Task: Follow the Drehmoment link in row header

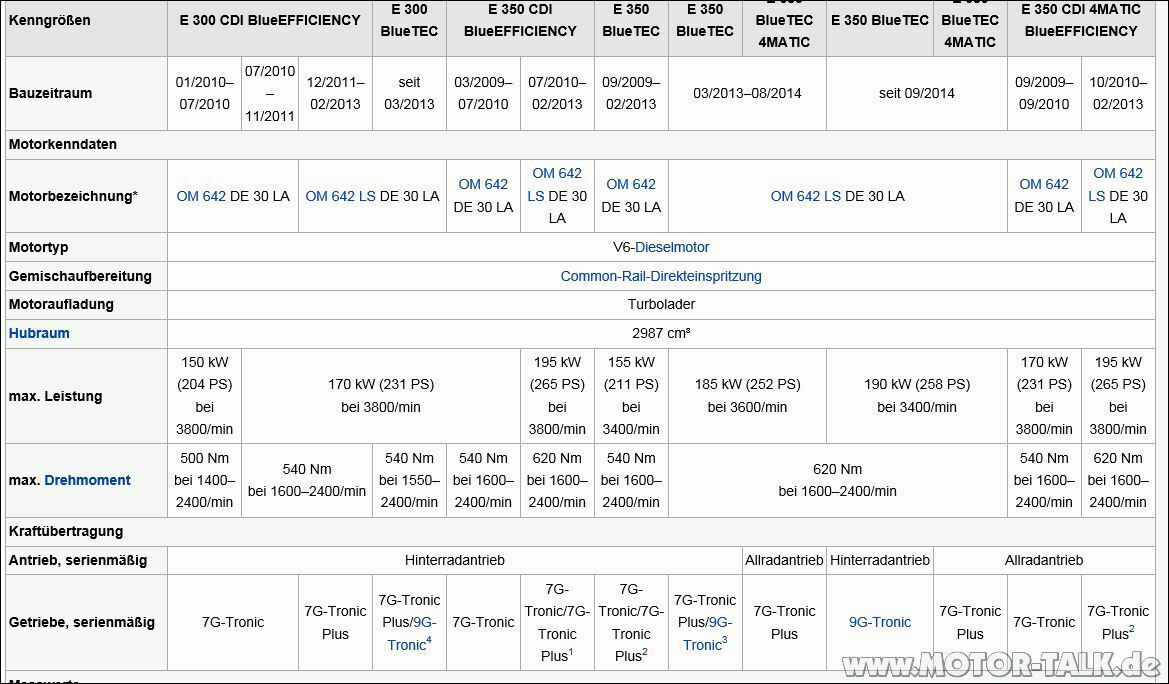Action: pyautogui.click(x=87, y=480)
